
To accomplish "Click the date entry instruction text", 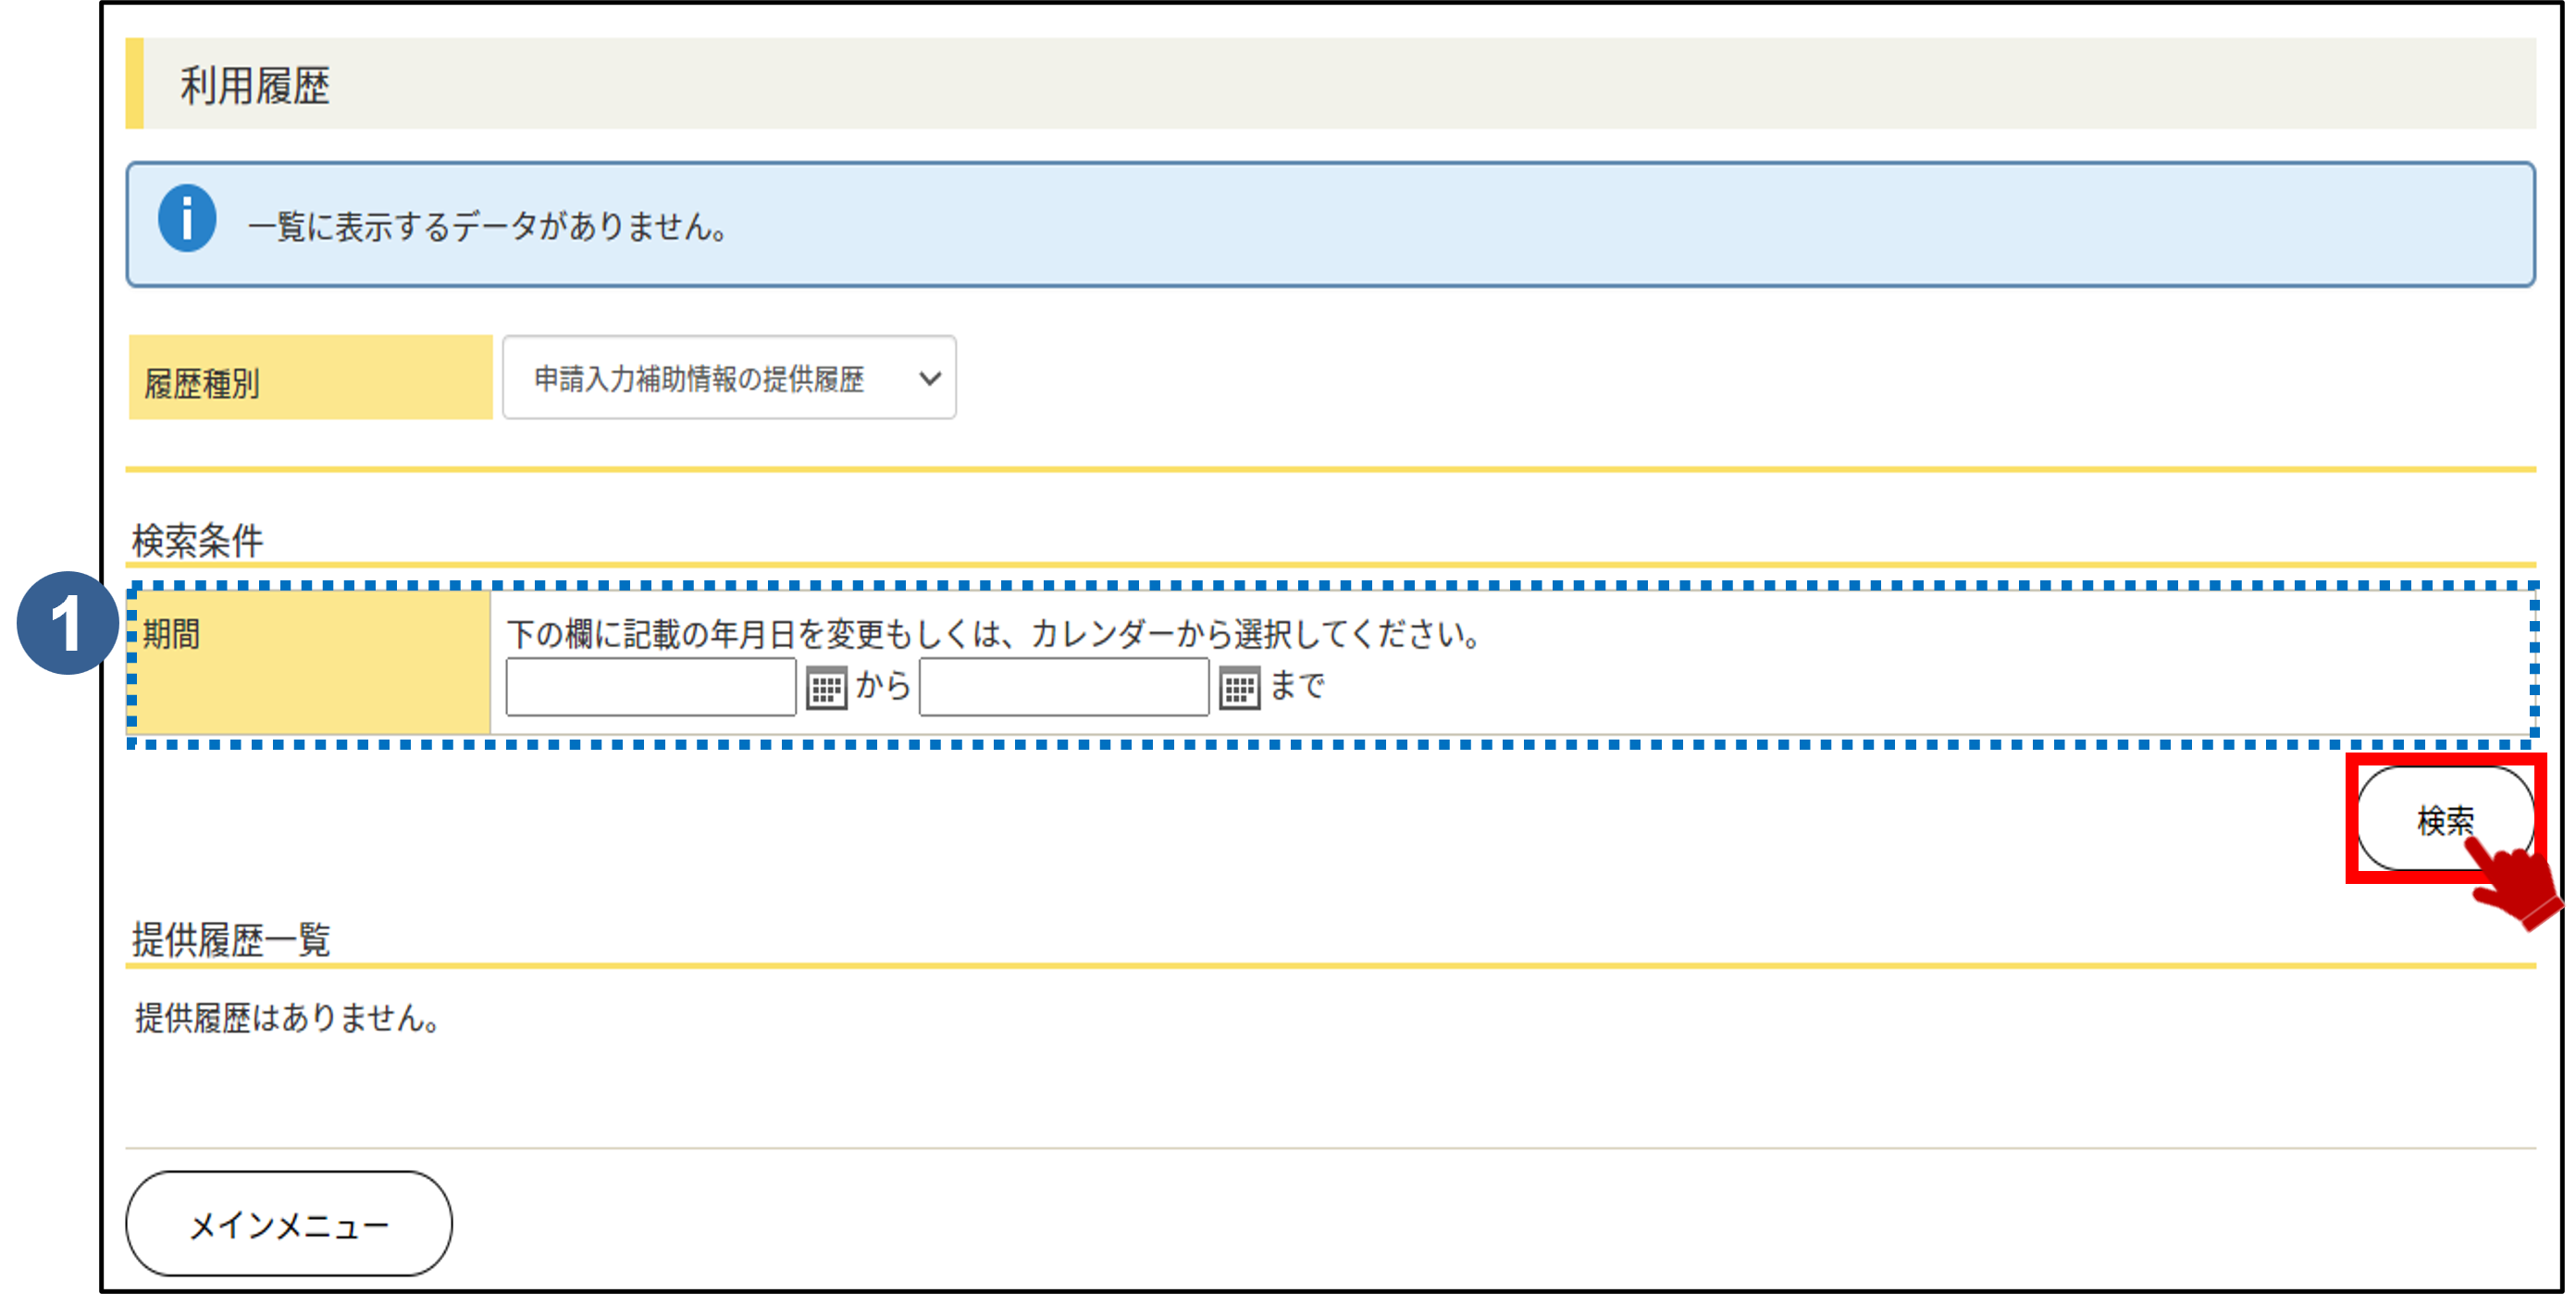I will [996, 634].
